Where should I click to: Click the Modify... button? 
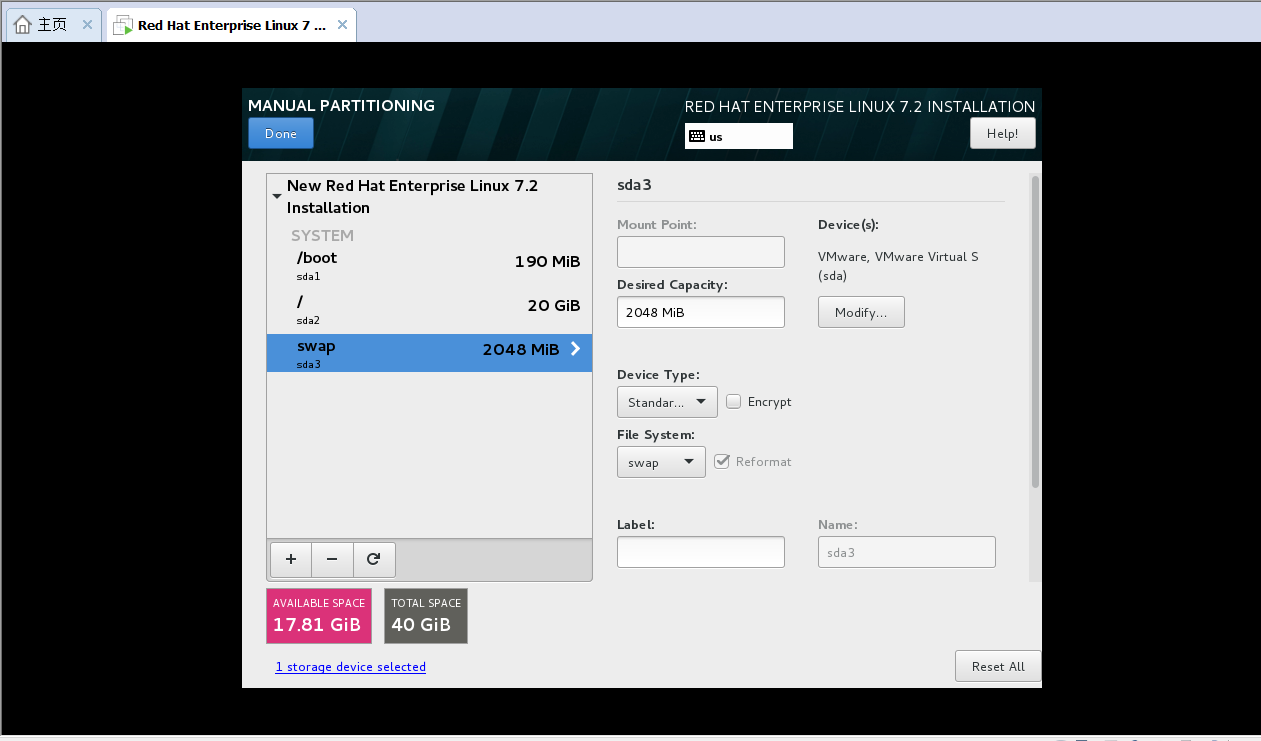(x=861, y=312)
